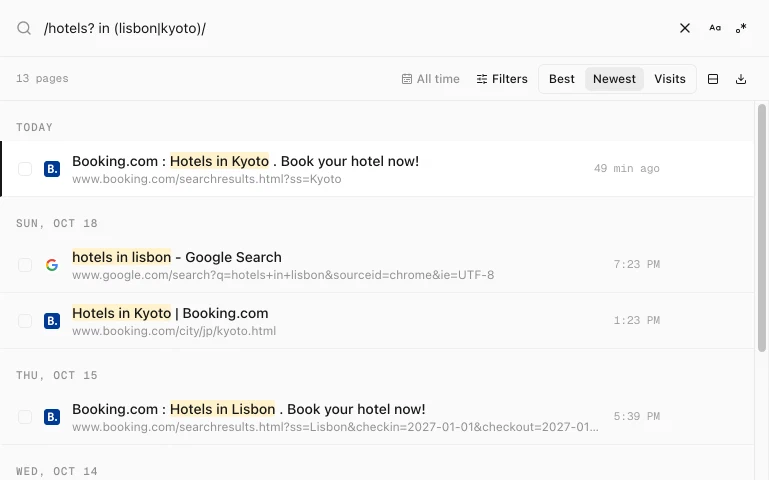769x480 pixels.
Task: Sort results by Newest
Action: (x=614, y=79)
